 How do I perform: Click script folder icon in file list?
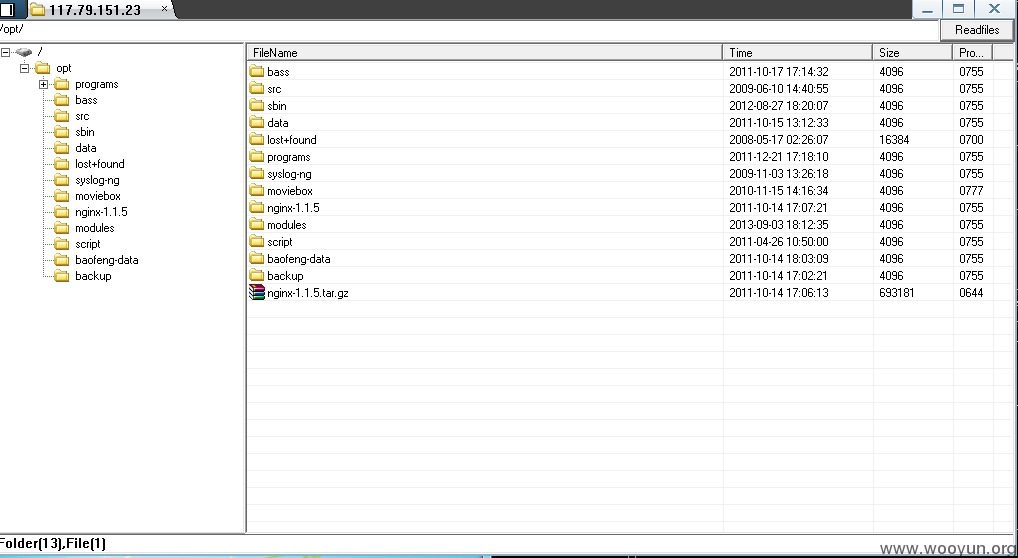[256, 241]
